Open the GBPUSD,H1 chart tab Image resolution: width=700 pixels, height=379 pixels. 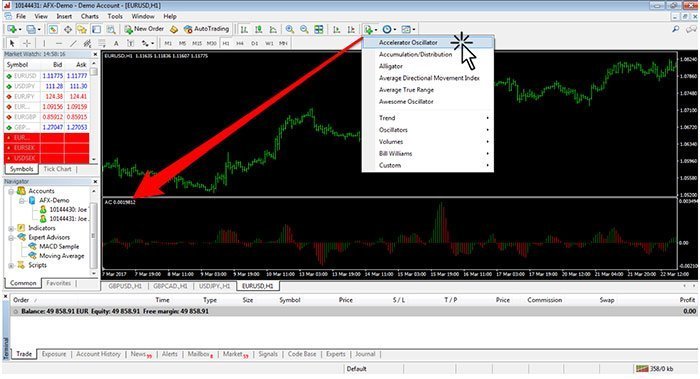tap(125, 286)
